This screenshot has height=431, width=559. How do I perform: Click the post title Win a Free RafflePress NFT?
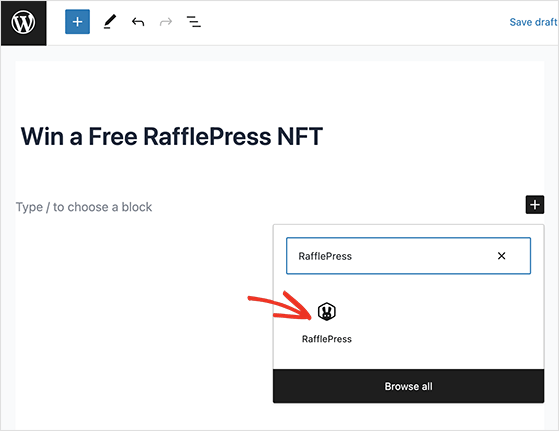pos(172,137)
